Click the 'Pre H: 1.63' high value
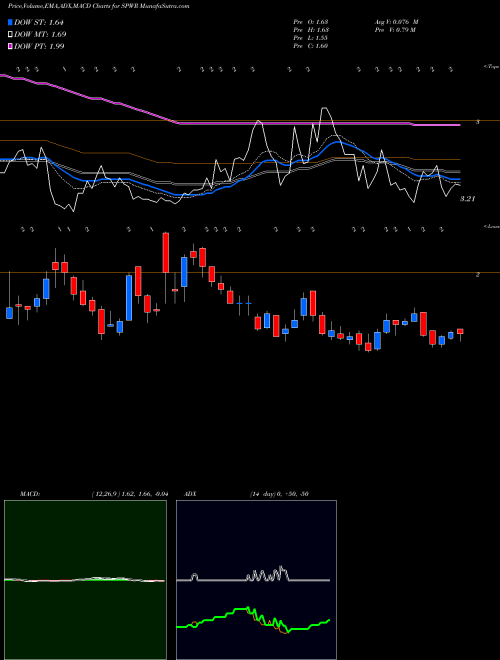The image size is (500, 660). tap(311, 30)
